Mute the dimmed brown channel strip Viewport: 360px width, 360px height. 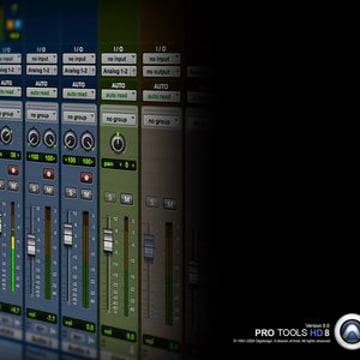[x=169, y=203]
